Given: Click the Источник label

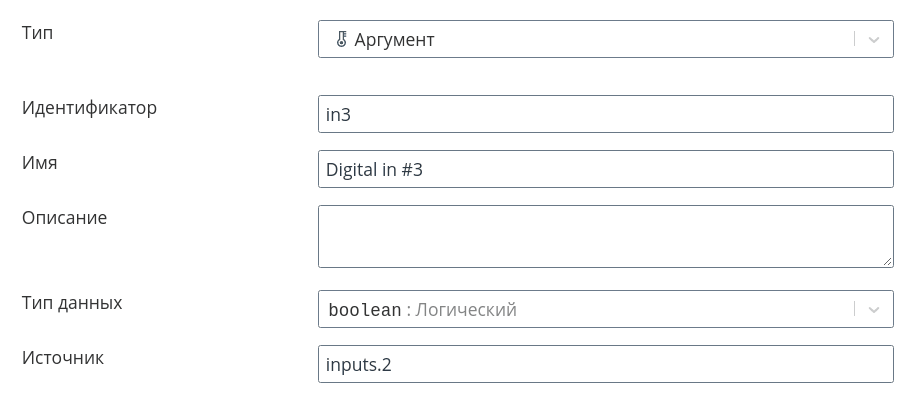Looking at the screenshot, I should (x=63, y=358).
